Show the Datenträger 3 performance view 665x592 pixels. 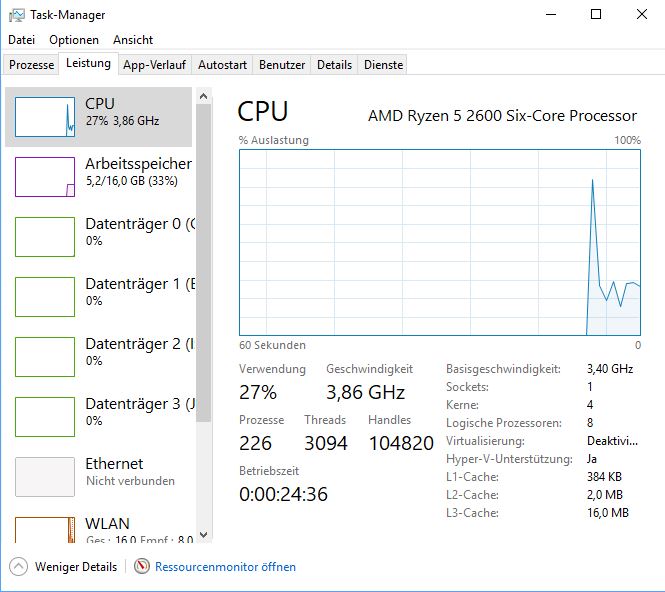(x=100, y=417)
